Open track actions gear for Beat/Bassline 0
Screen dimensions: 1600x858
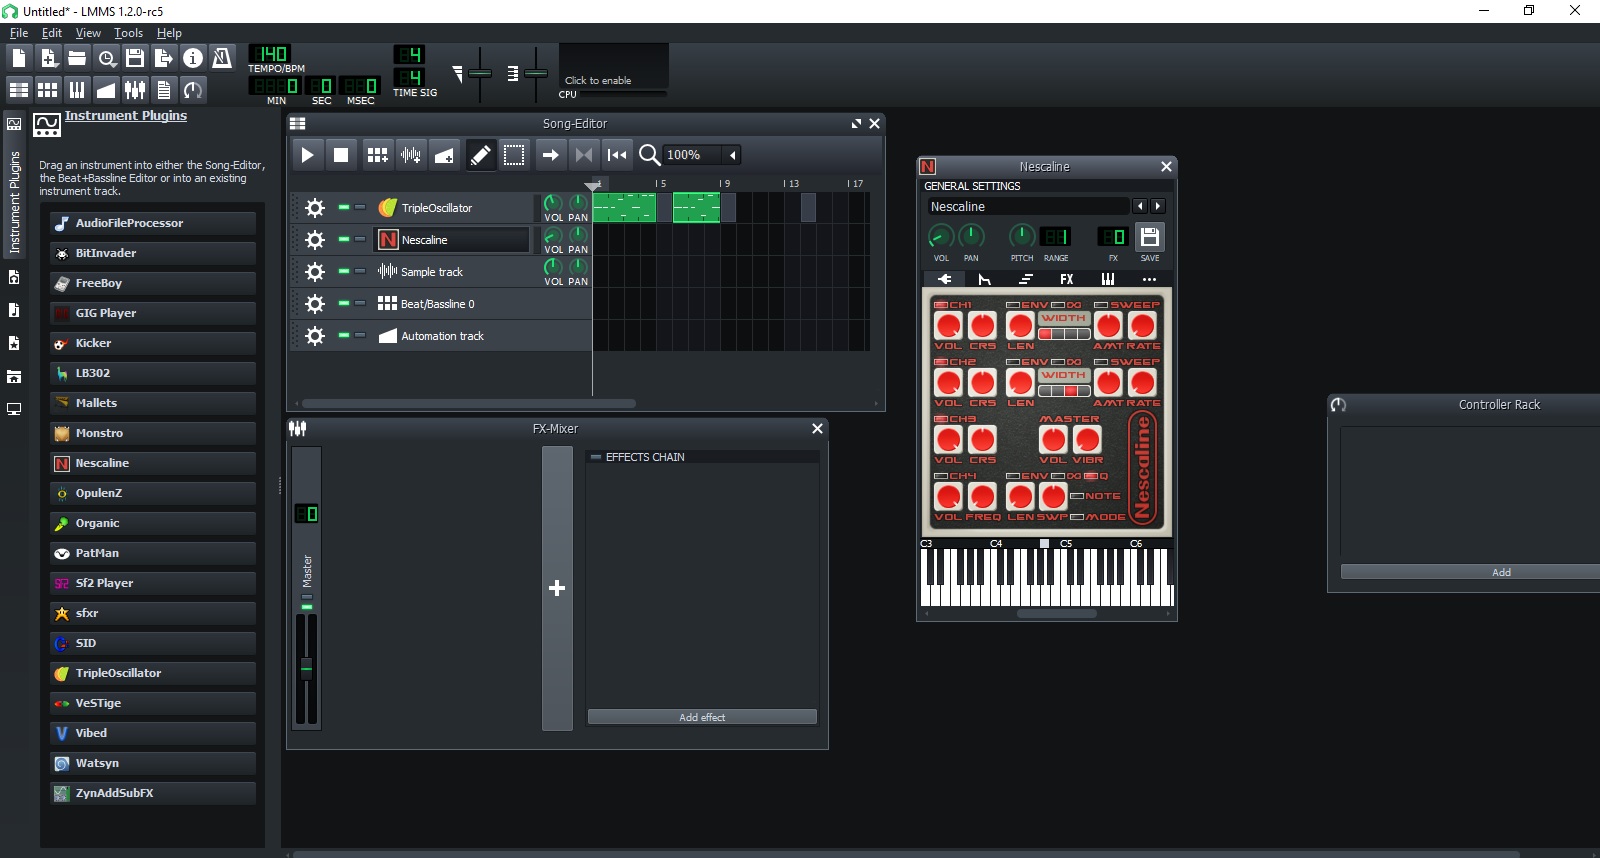(315, 304)
